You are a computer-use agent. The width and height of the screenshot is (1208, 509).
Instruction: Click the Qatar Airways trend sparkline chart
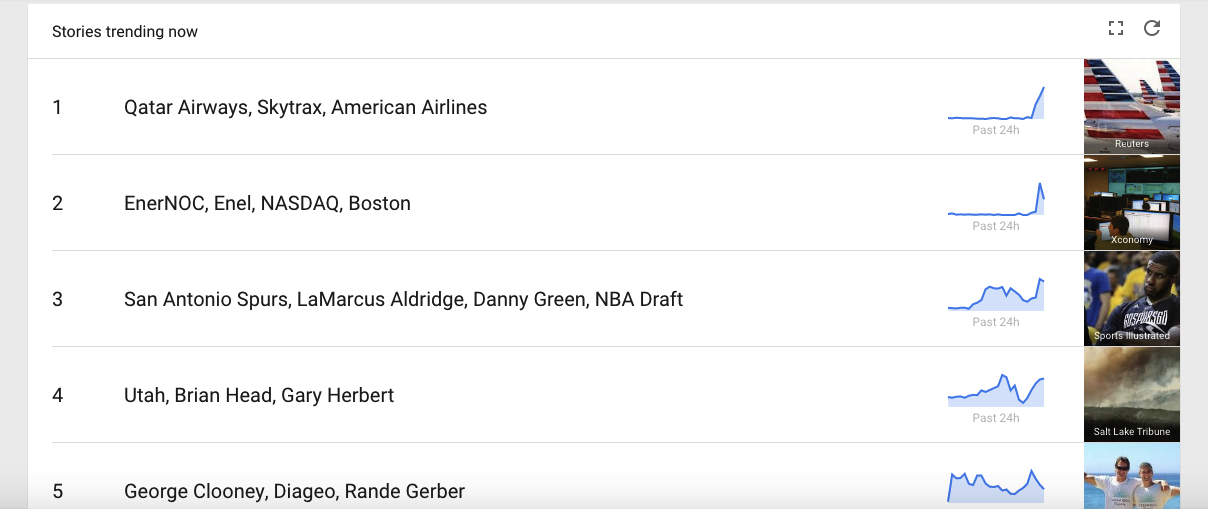tap(996, 103)
